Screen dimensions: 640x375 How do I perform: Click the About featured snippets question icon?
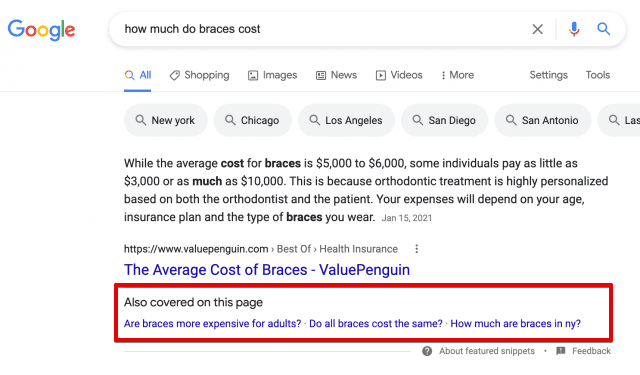pos(427,351)
